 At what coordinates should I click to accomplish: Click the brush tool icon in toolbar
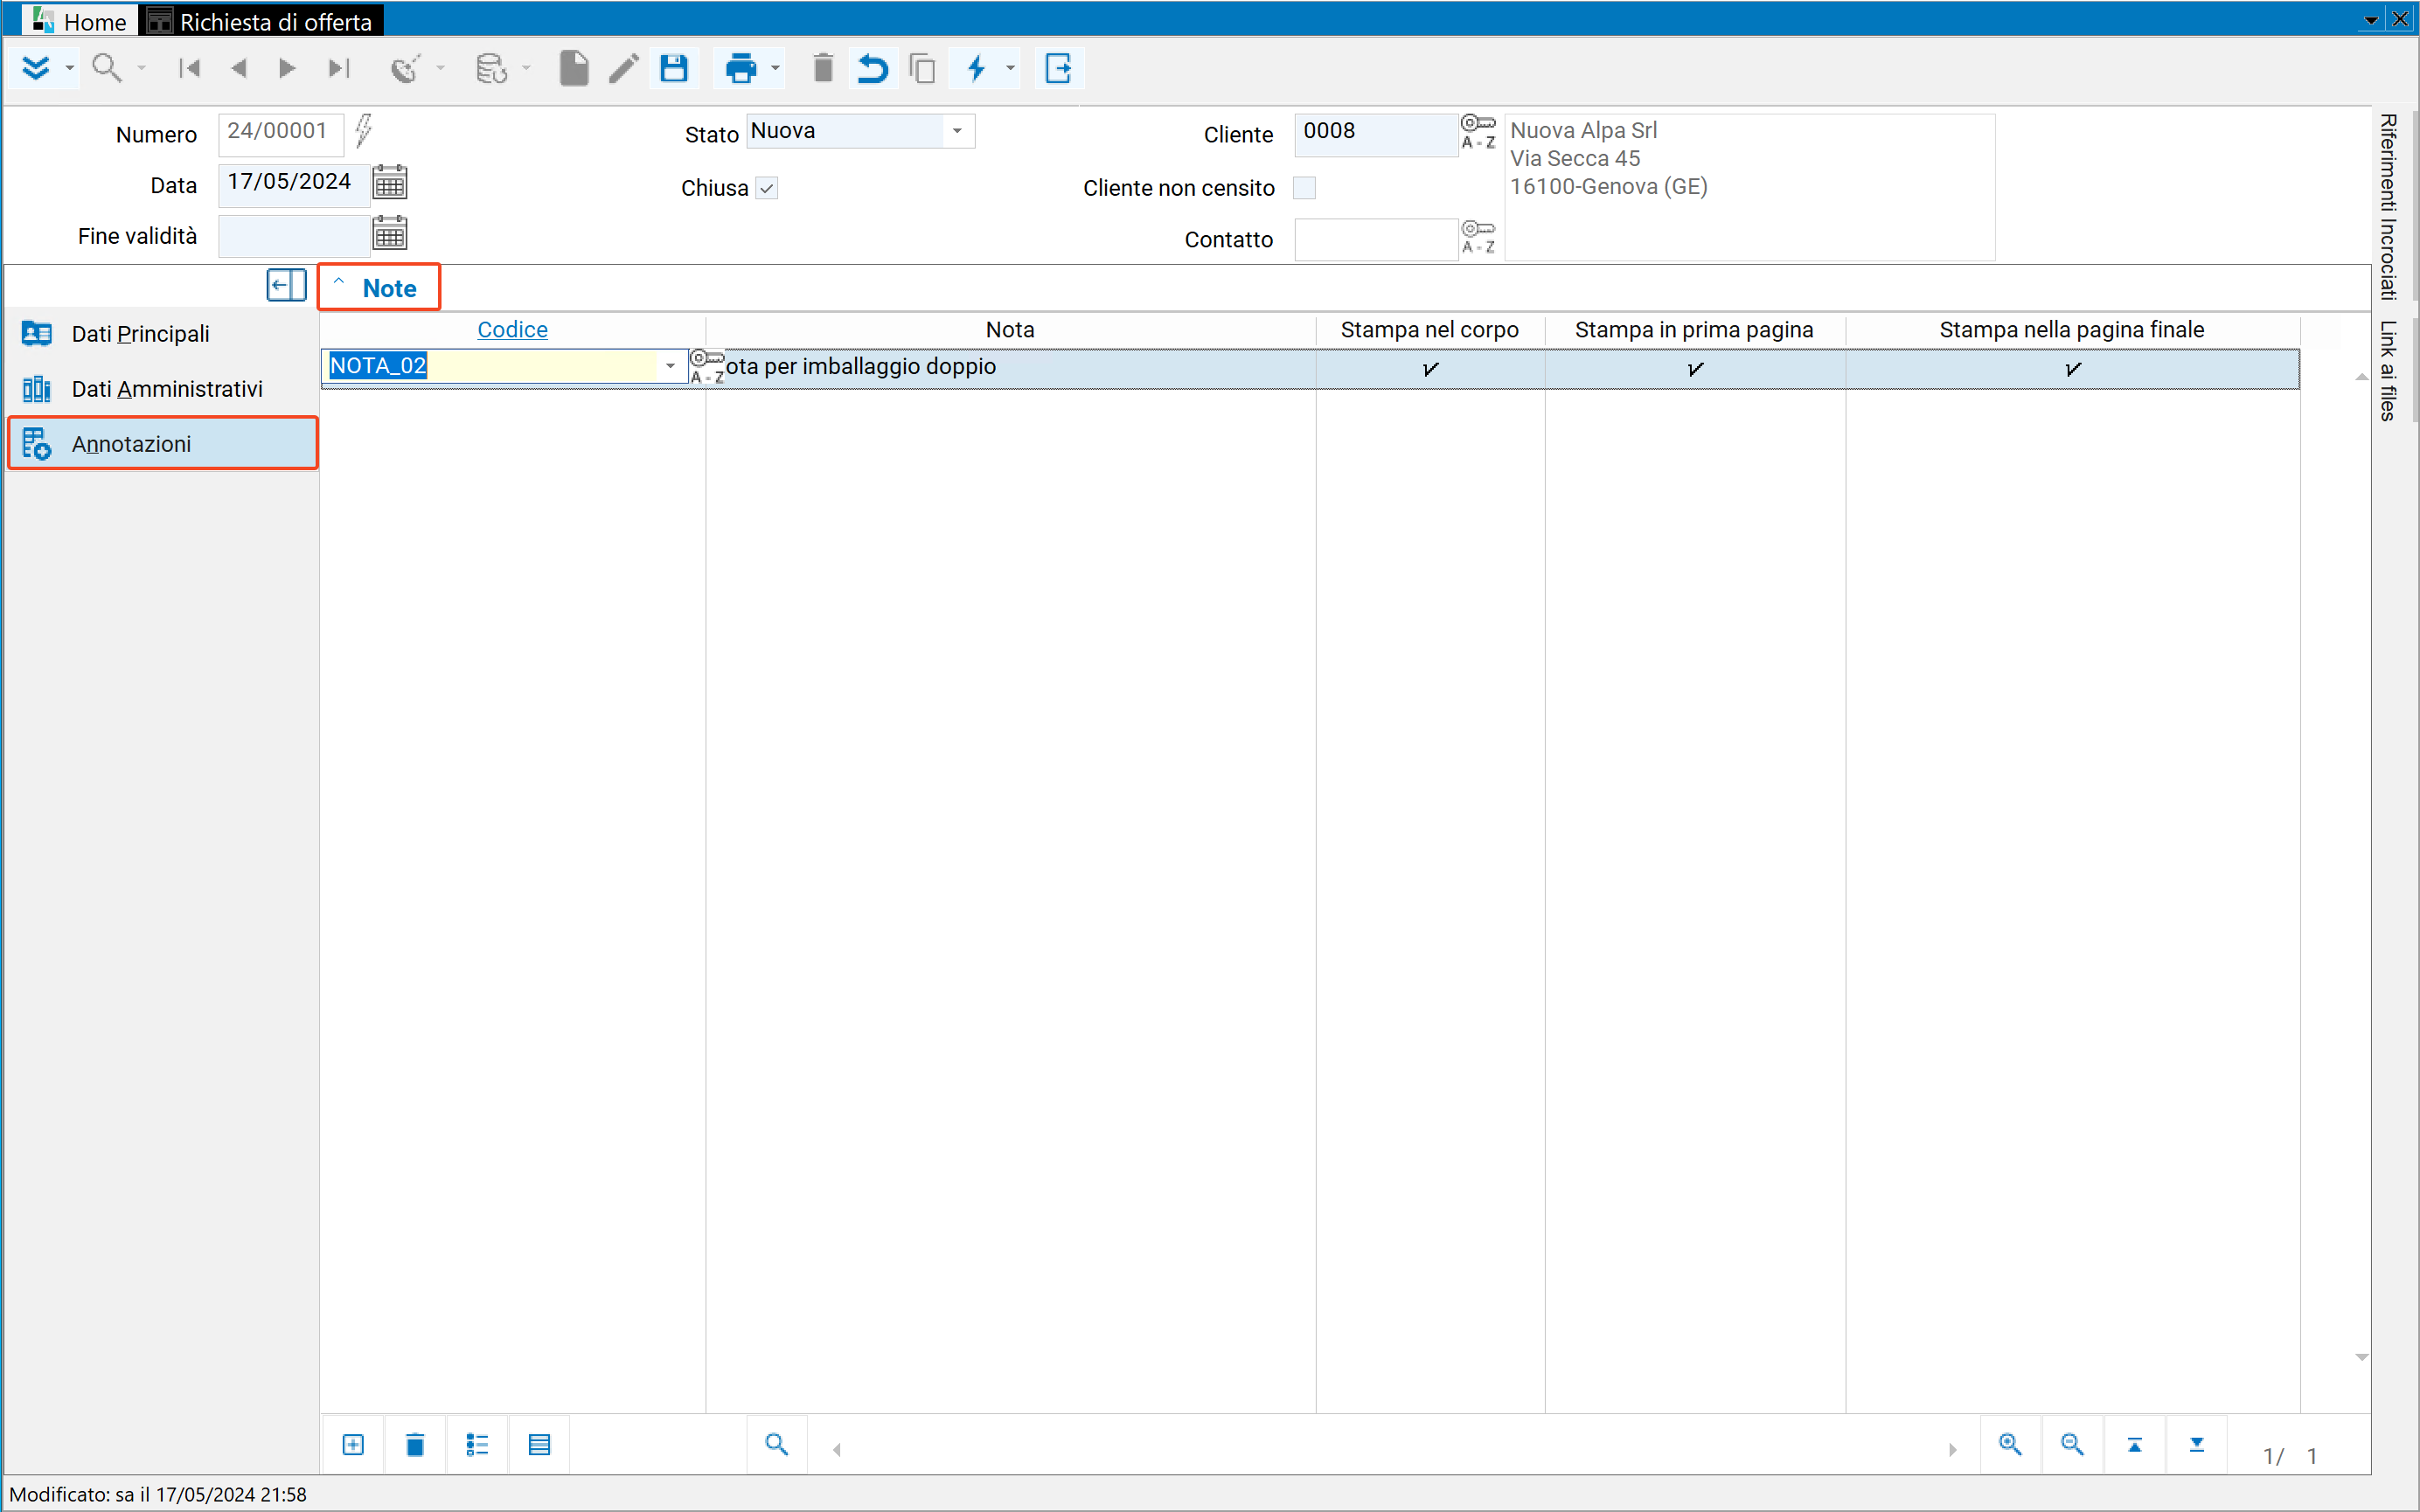[x=405, y=68]
